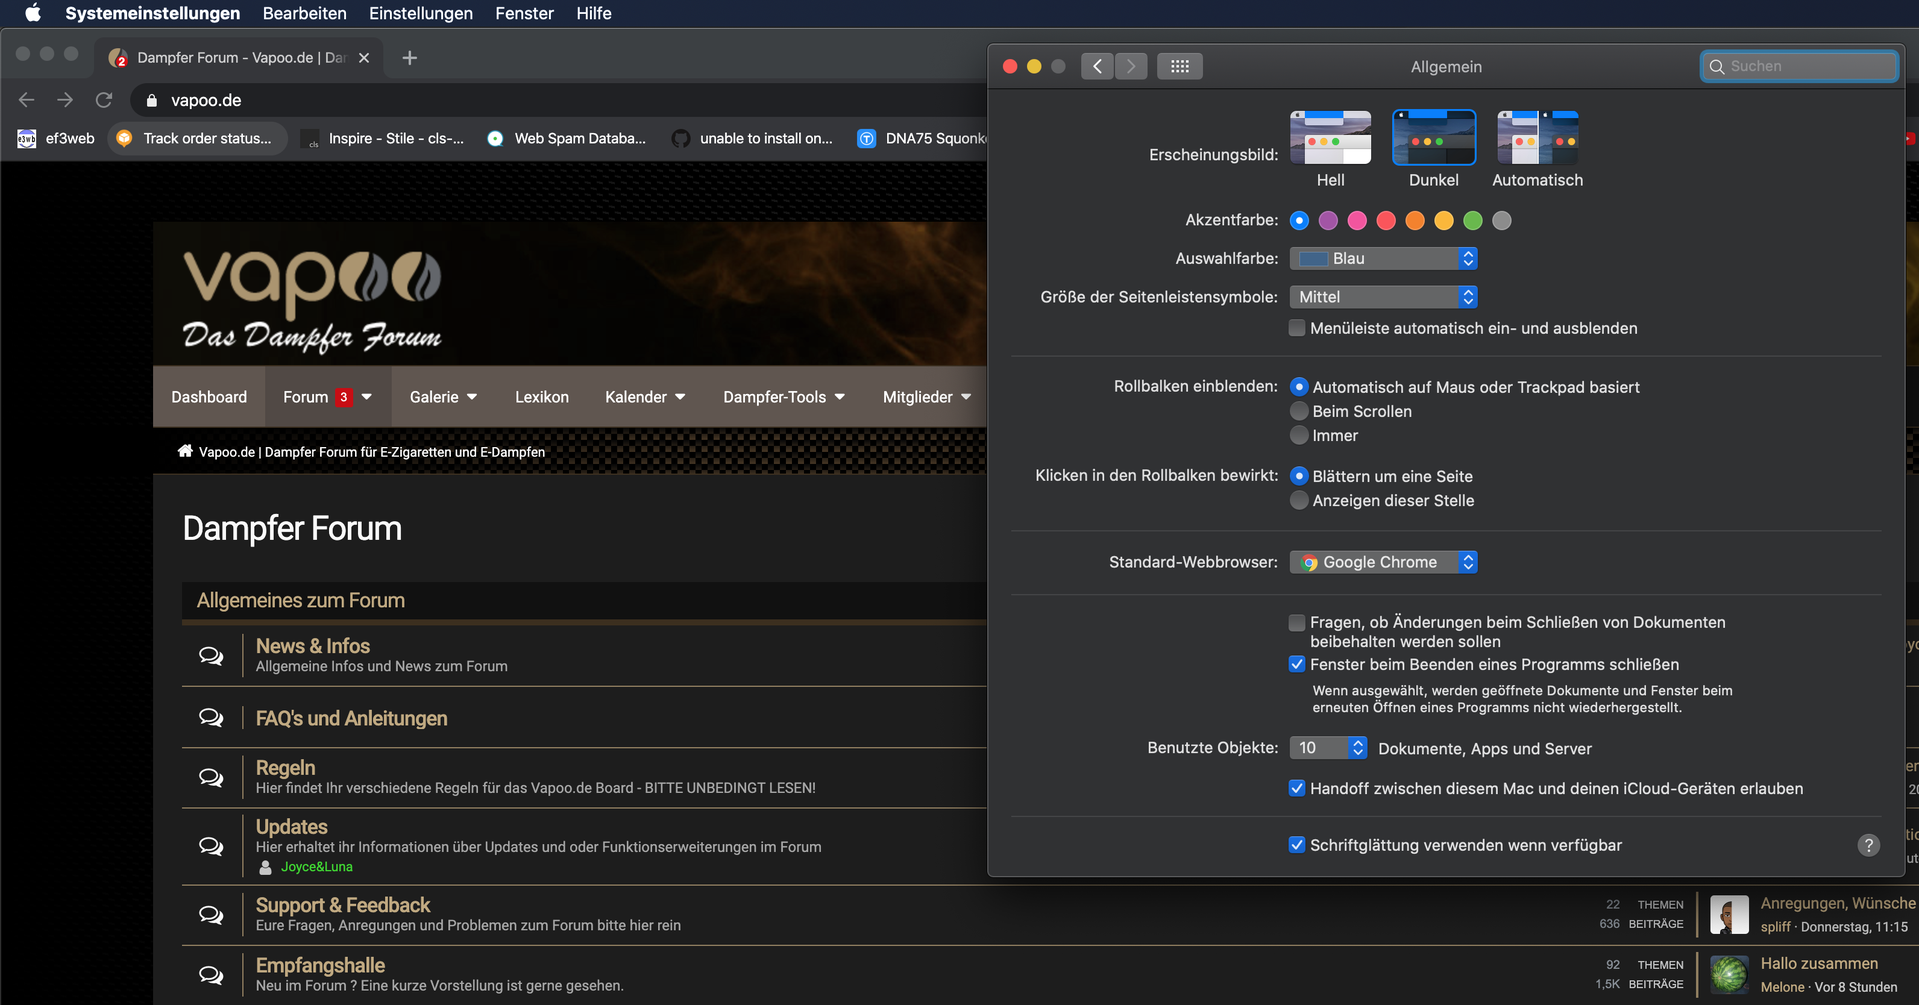Open the Lexikon tab in forum navigation
This screenshot has height=1005, width=1919.
(x=541, y=397)
